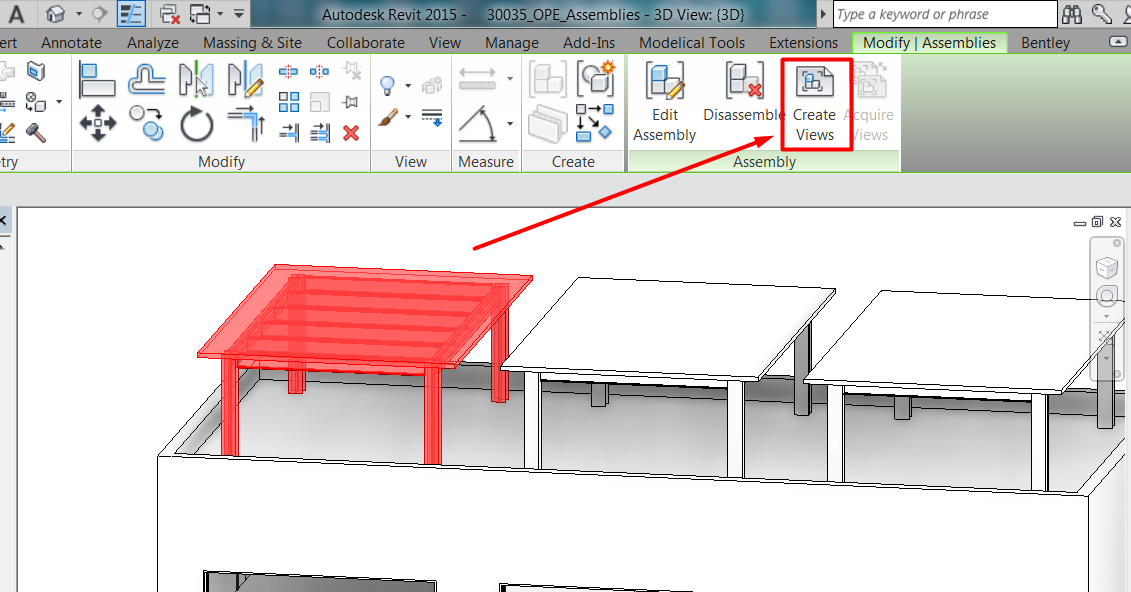Open Customize Quick Access Toolbar dropdown

pos(239,14)
